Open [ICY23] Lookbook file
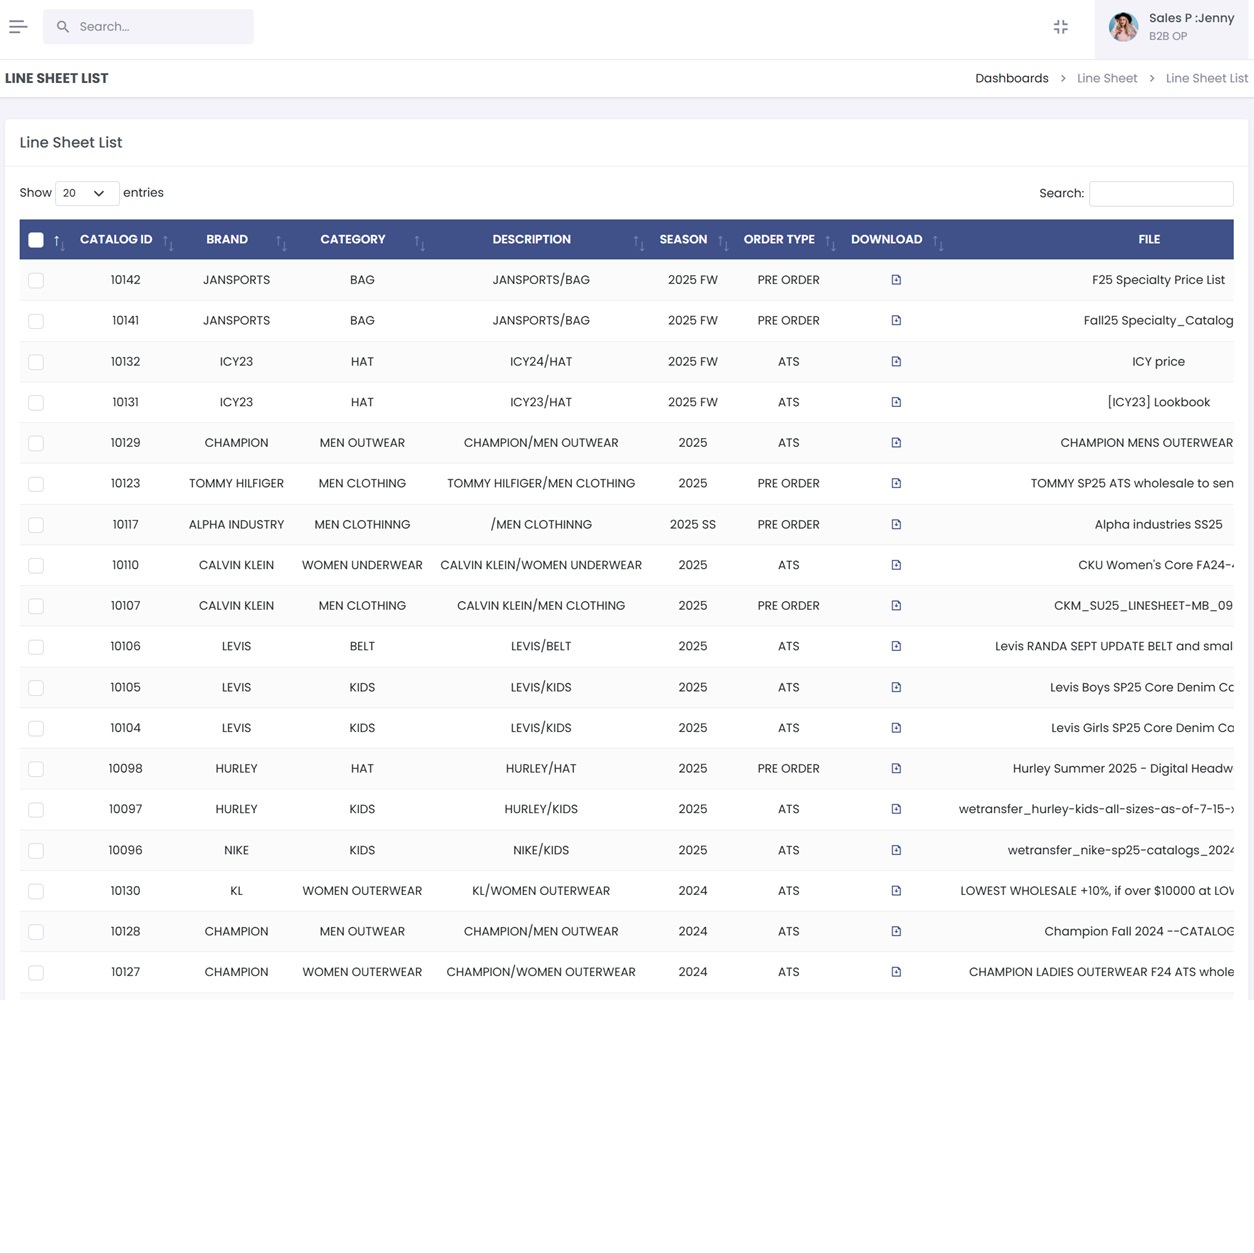Viewport: 1254px width, 1253px height. (1158, 402)
